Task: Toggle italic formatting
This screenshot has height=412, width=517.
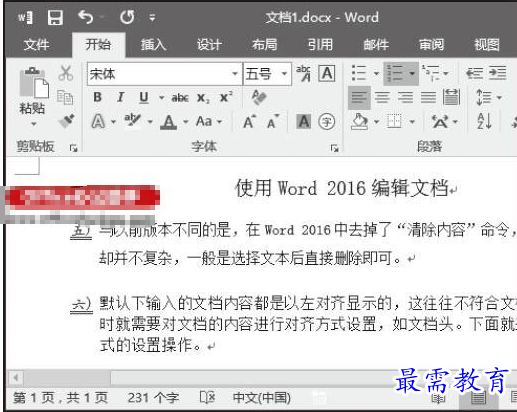Action: click(x=121, y=97)
